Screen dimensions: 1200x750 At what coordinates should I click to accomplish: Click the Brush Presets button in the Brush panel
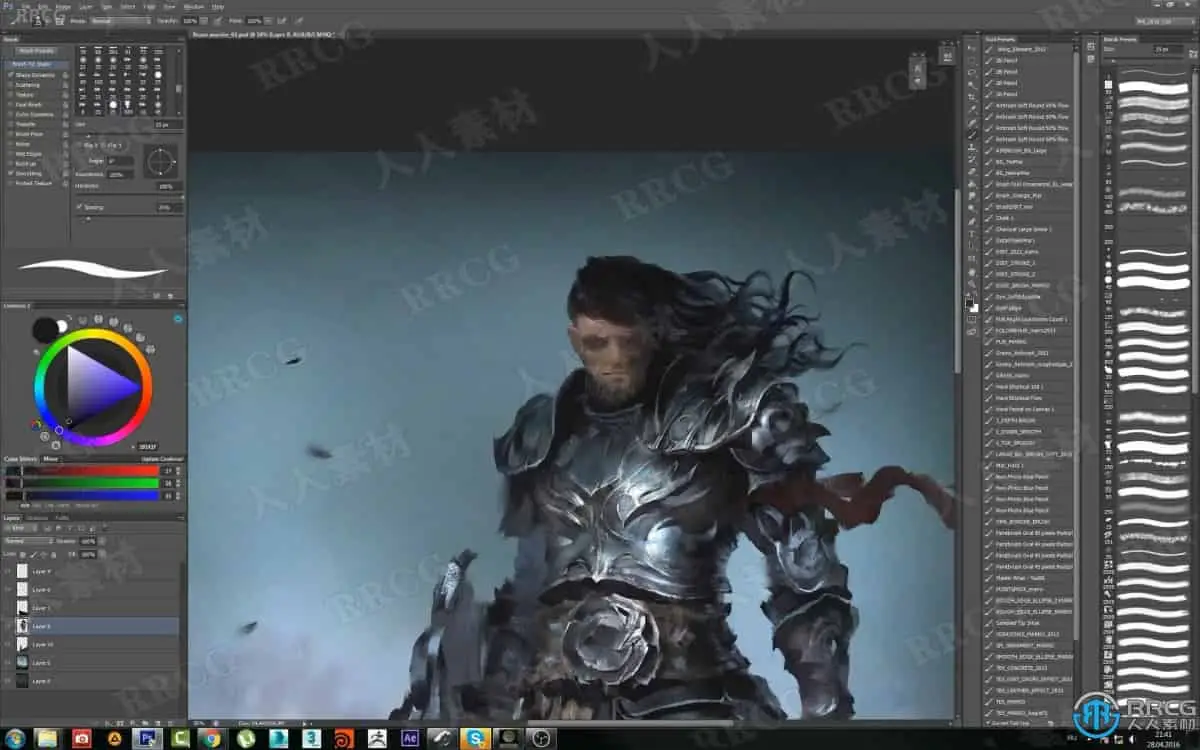coord(36,51)
